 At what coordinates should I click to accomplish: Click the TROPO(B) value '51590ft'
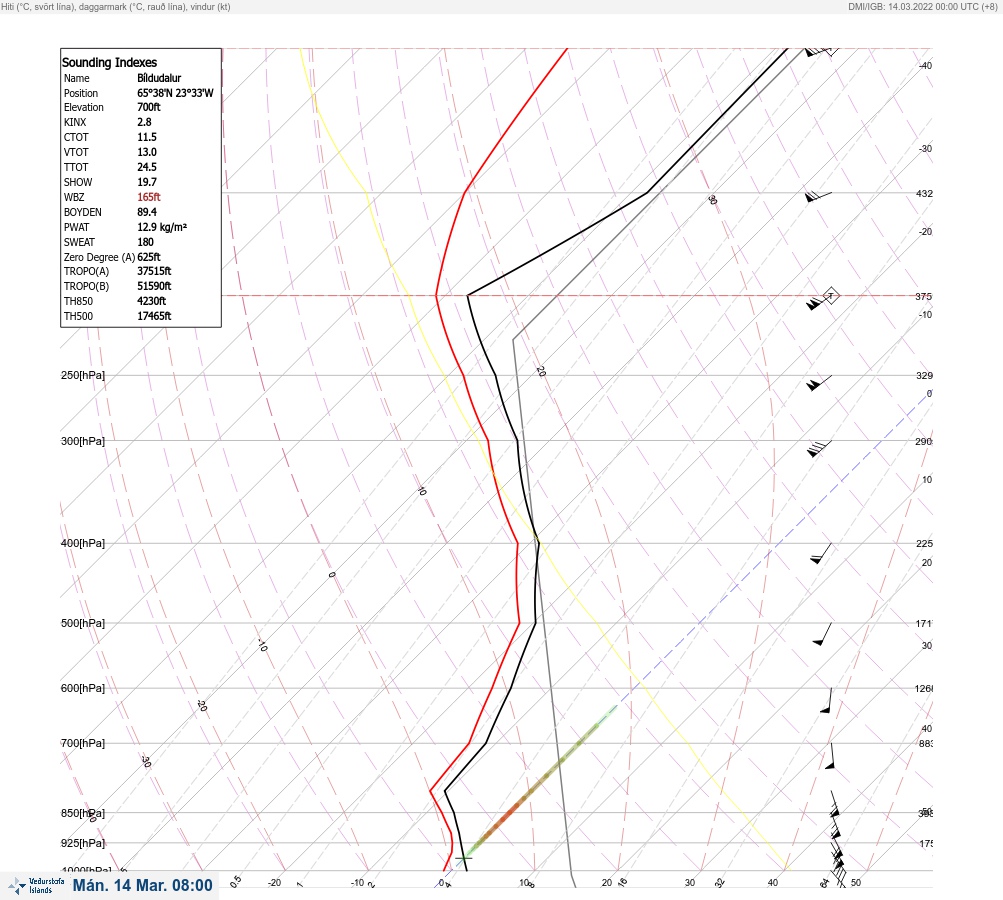click(x=154, y=286)
